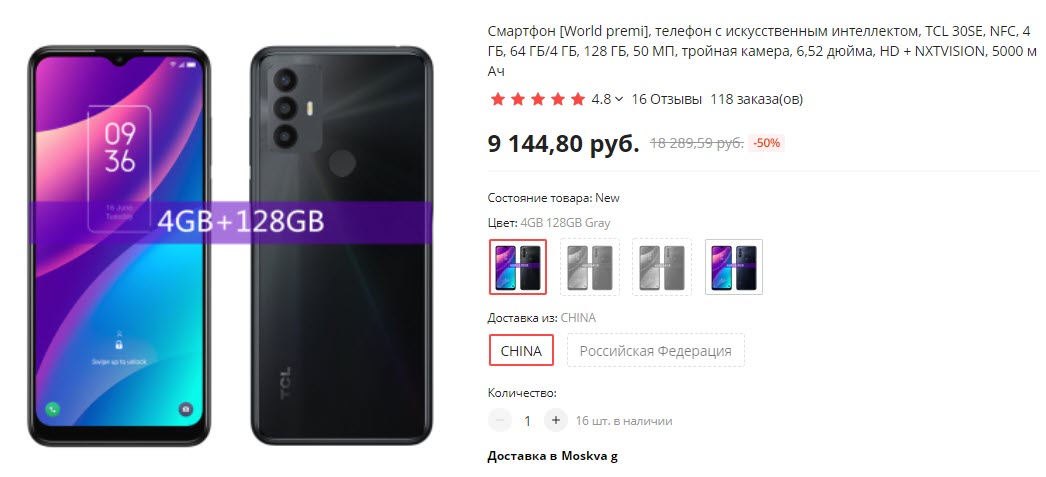The image size is (1046, 477).
Task: Expand the 4.8 rating chevron dropdown
Action: [x=619, y=99]
